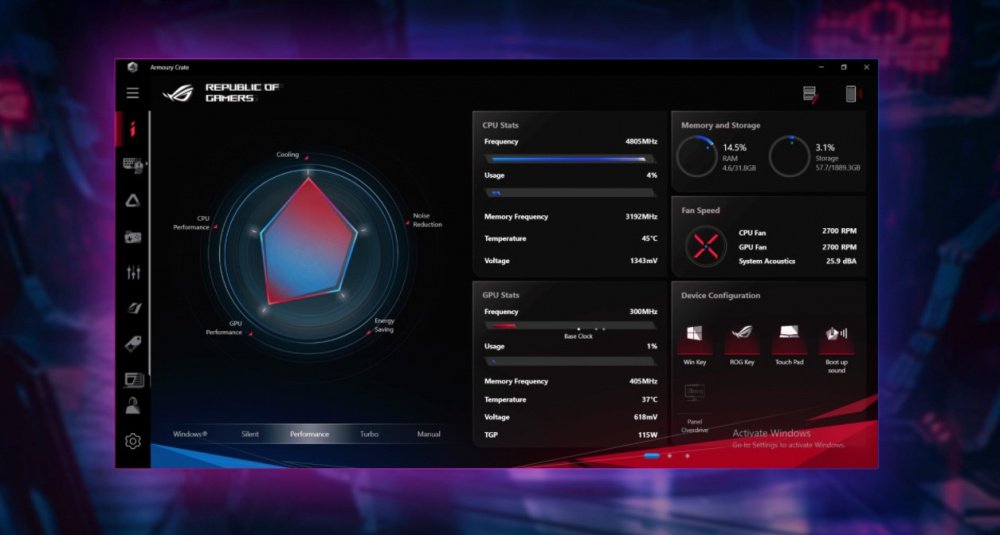Select the Performance operating mode
The width and height of the screenshot is (1000, 535).
pyautogui.click(x=309, y=434)
